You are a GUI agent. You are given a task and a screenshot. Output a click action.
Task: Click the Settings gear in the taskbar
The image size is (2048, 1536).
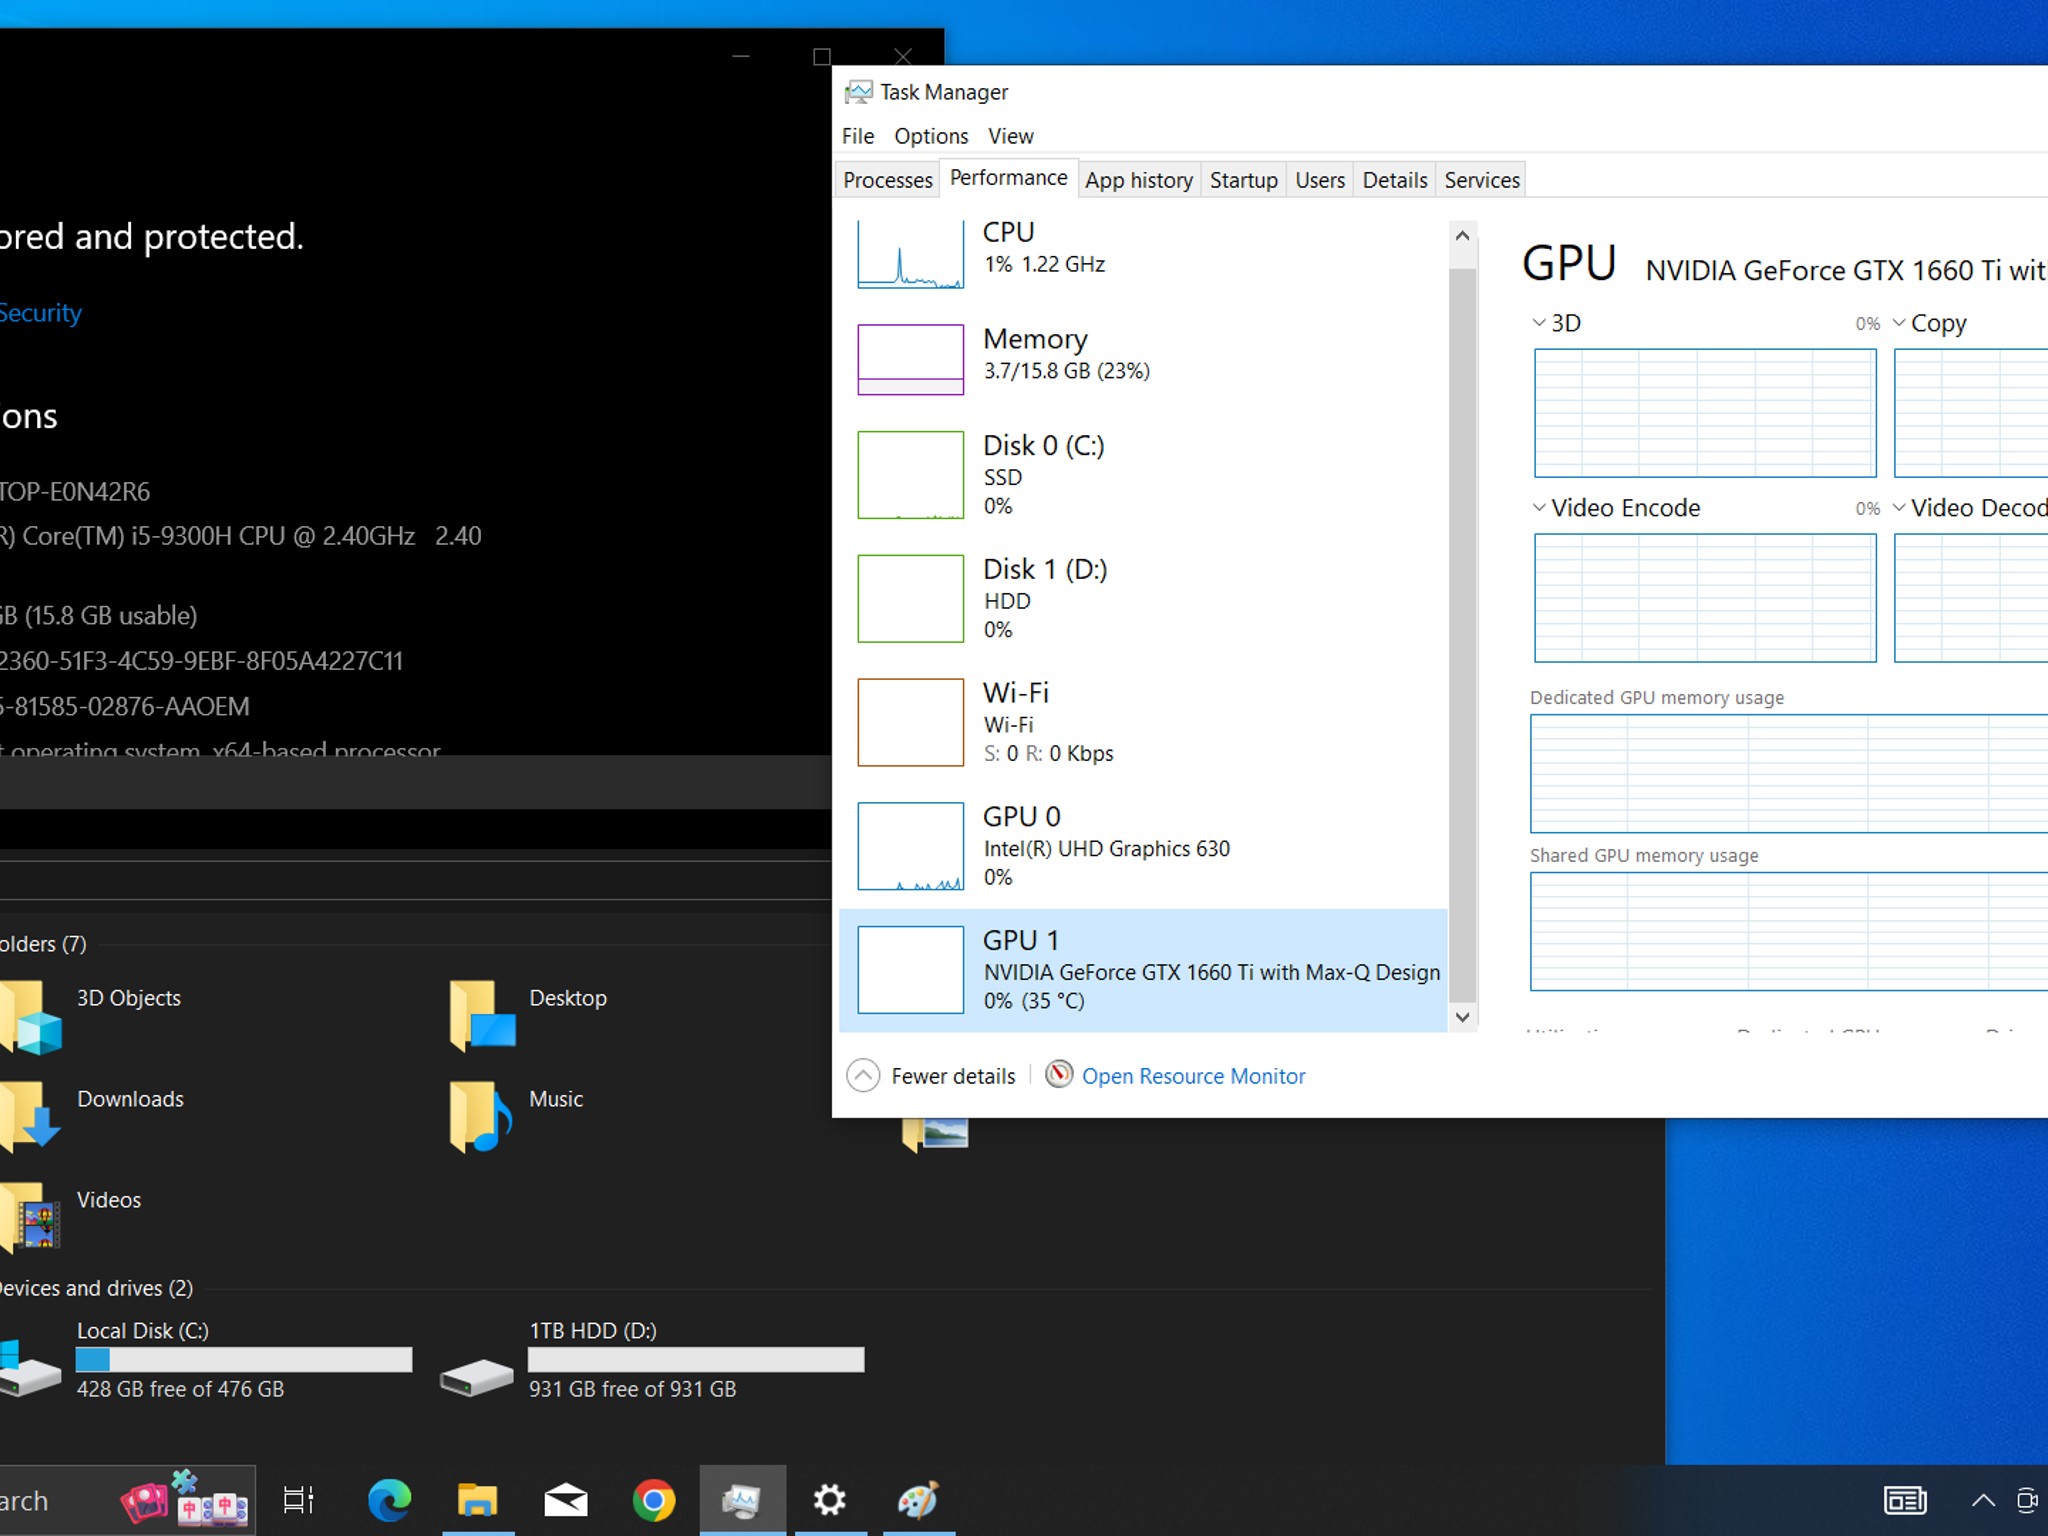tap(830, 1501)
